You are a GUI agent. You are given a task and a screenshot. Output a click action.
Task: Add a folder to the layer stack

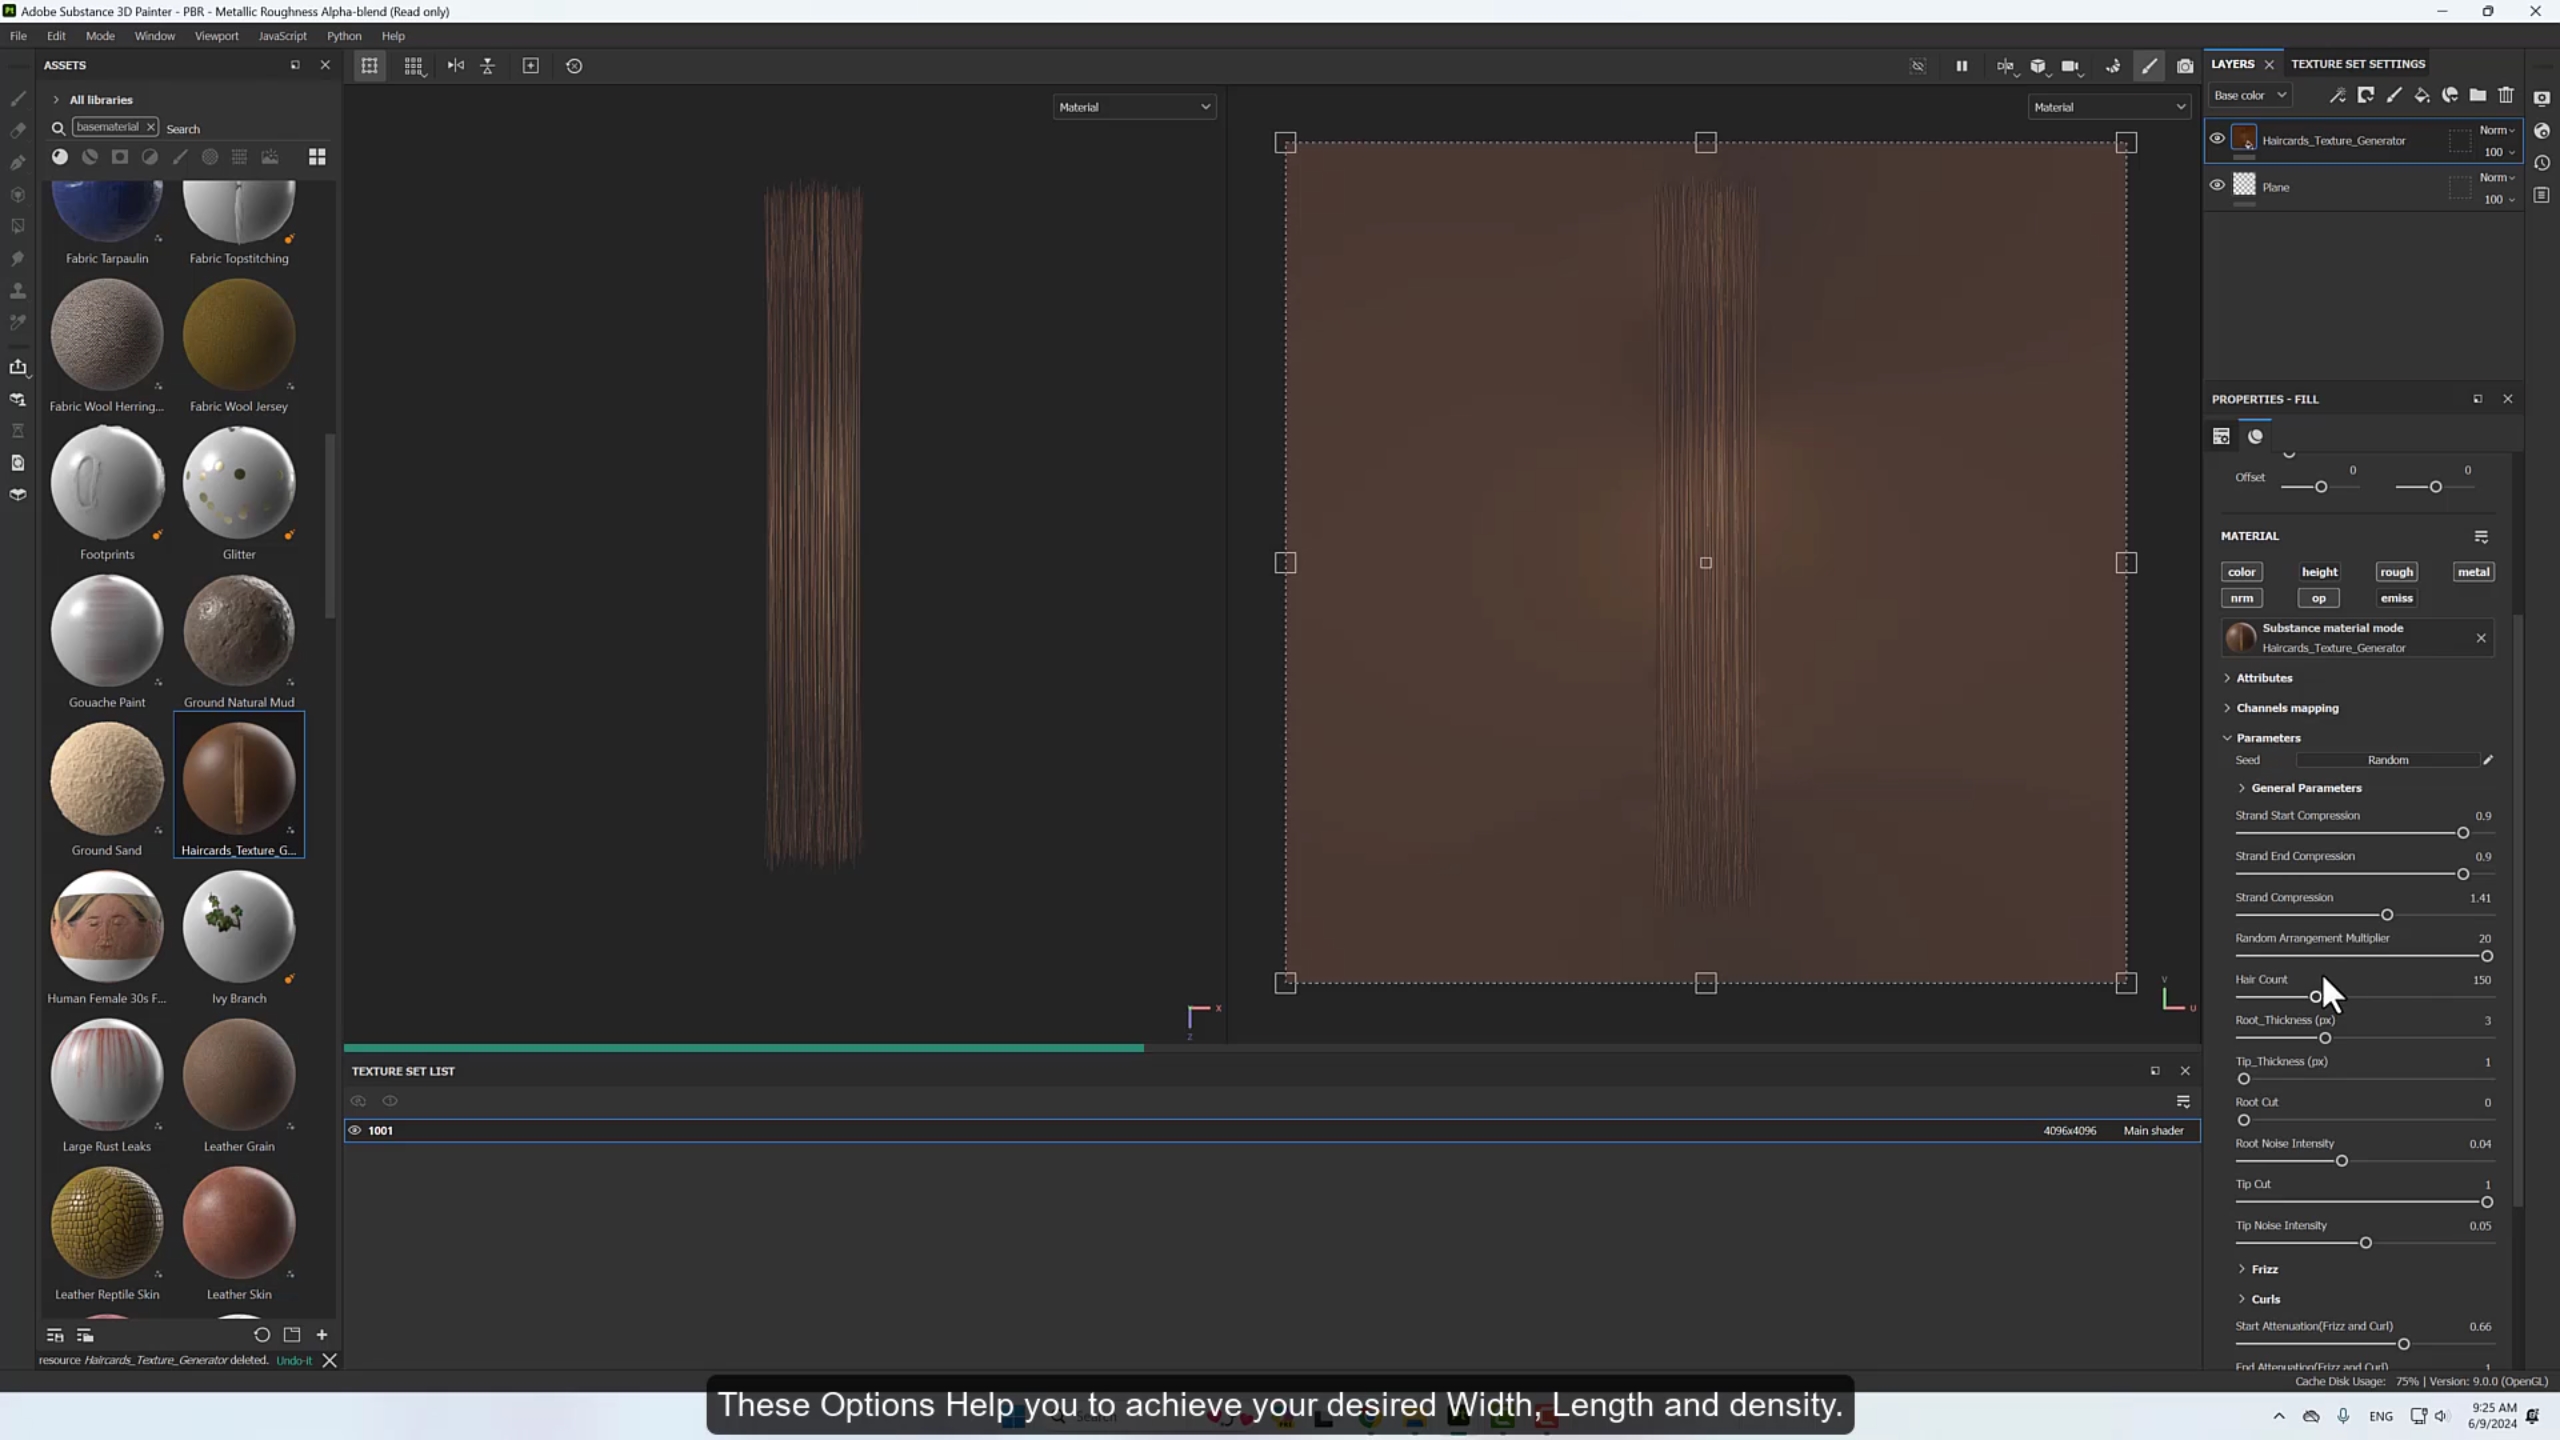2477,95
